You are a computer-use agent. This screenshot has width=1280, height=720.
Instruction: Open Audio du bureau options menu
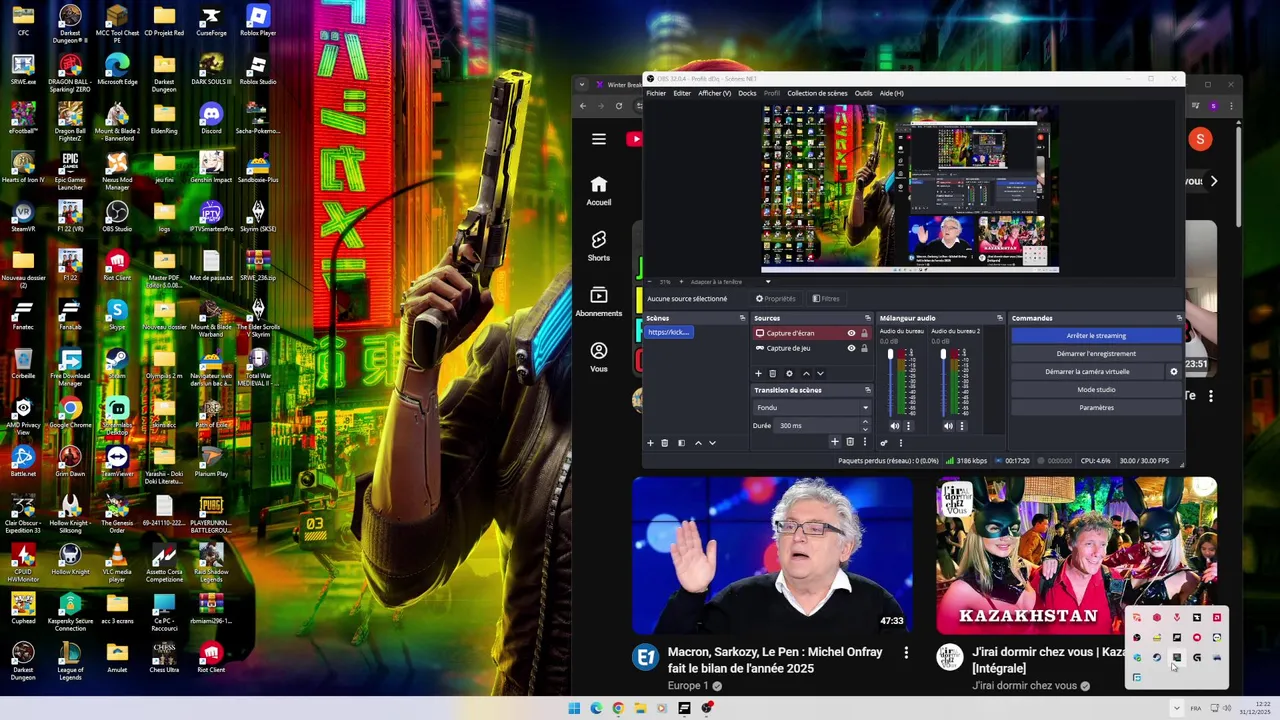908,426
